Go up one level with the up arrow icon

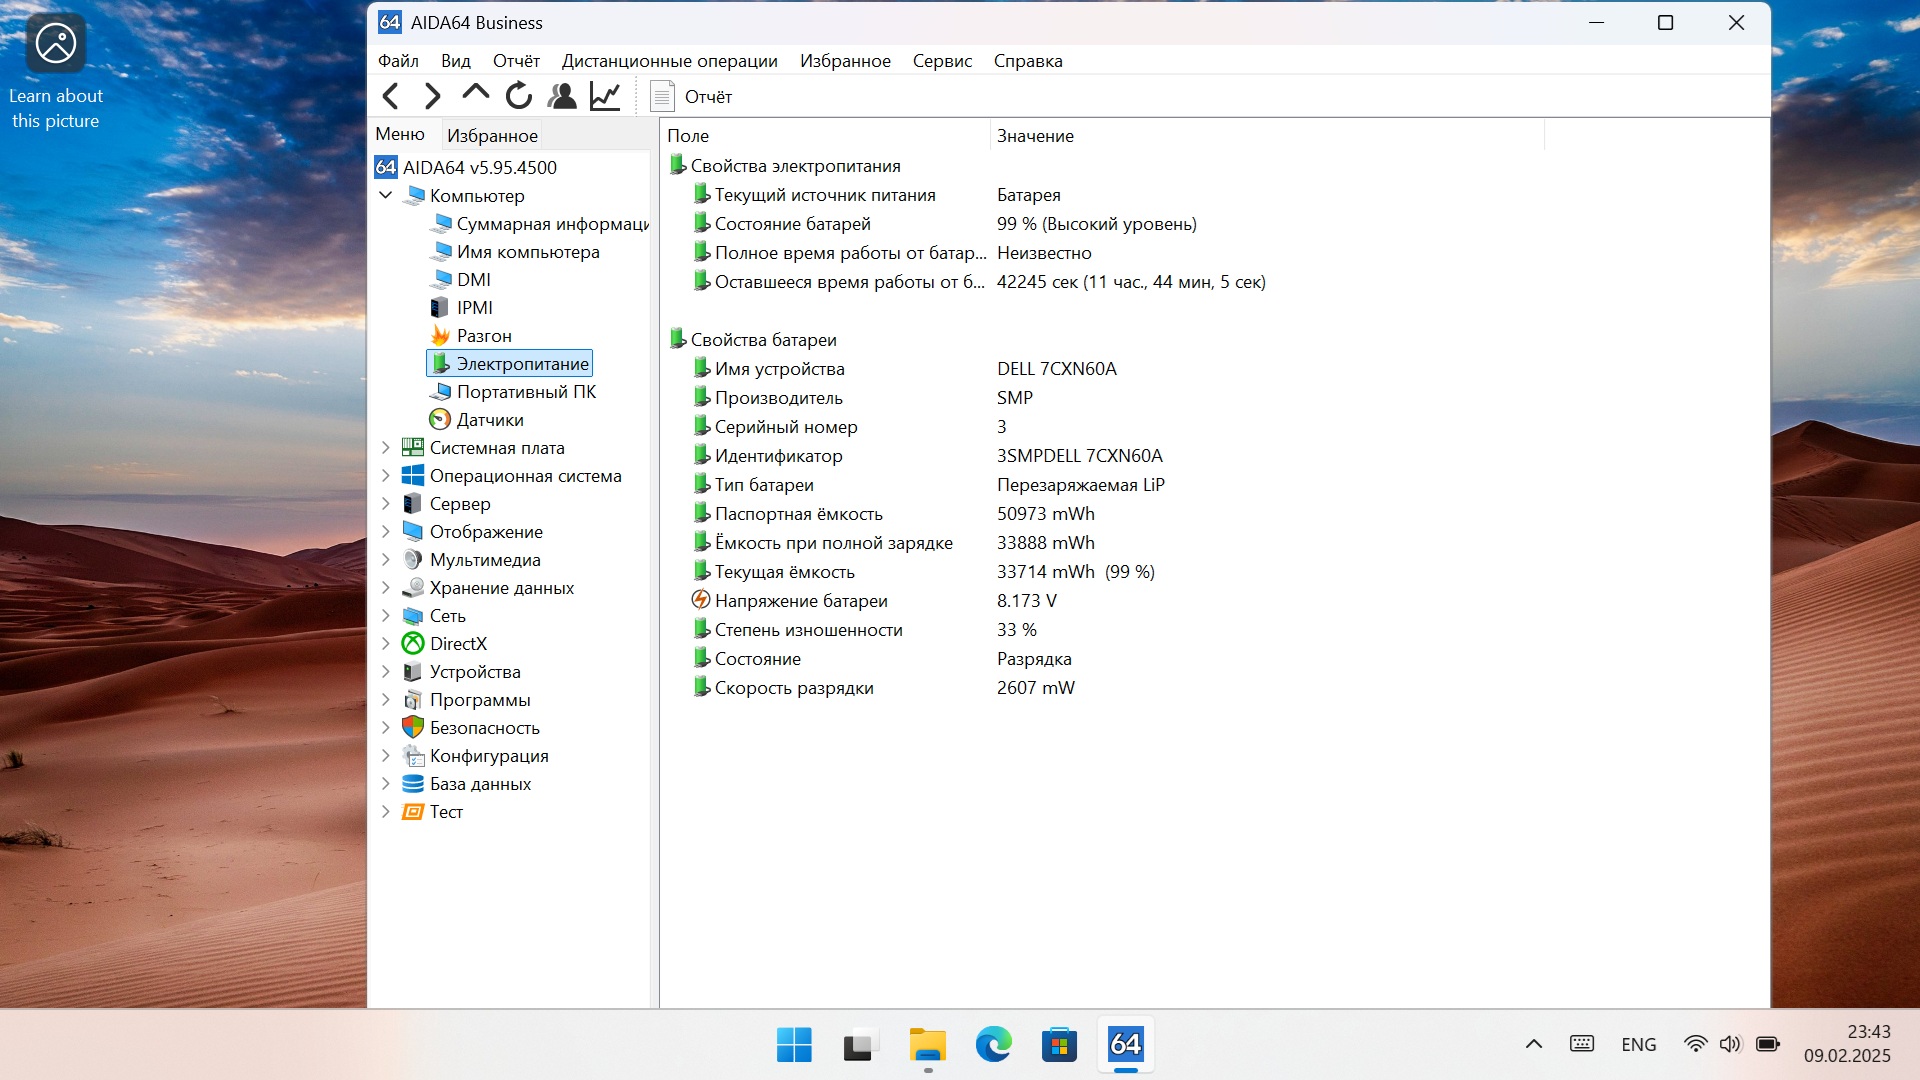(475, 94)
